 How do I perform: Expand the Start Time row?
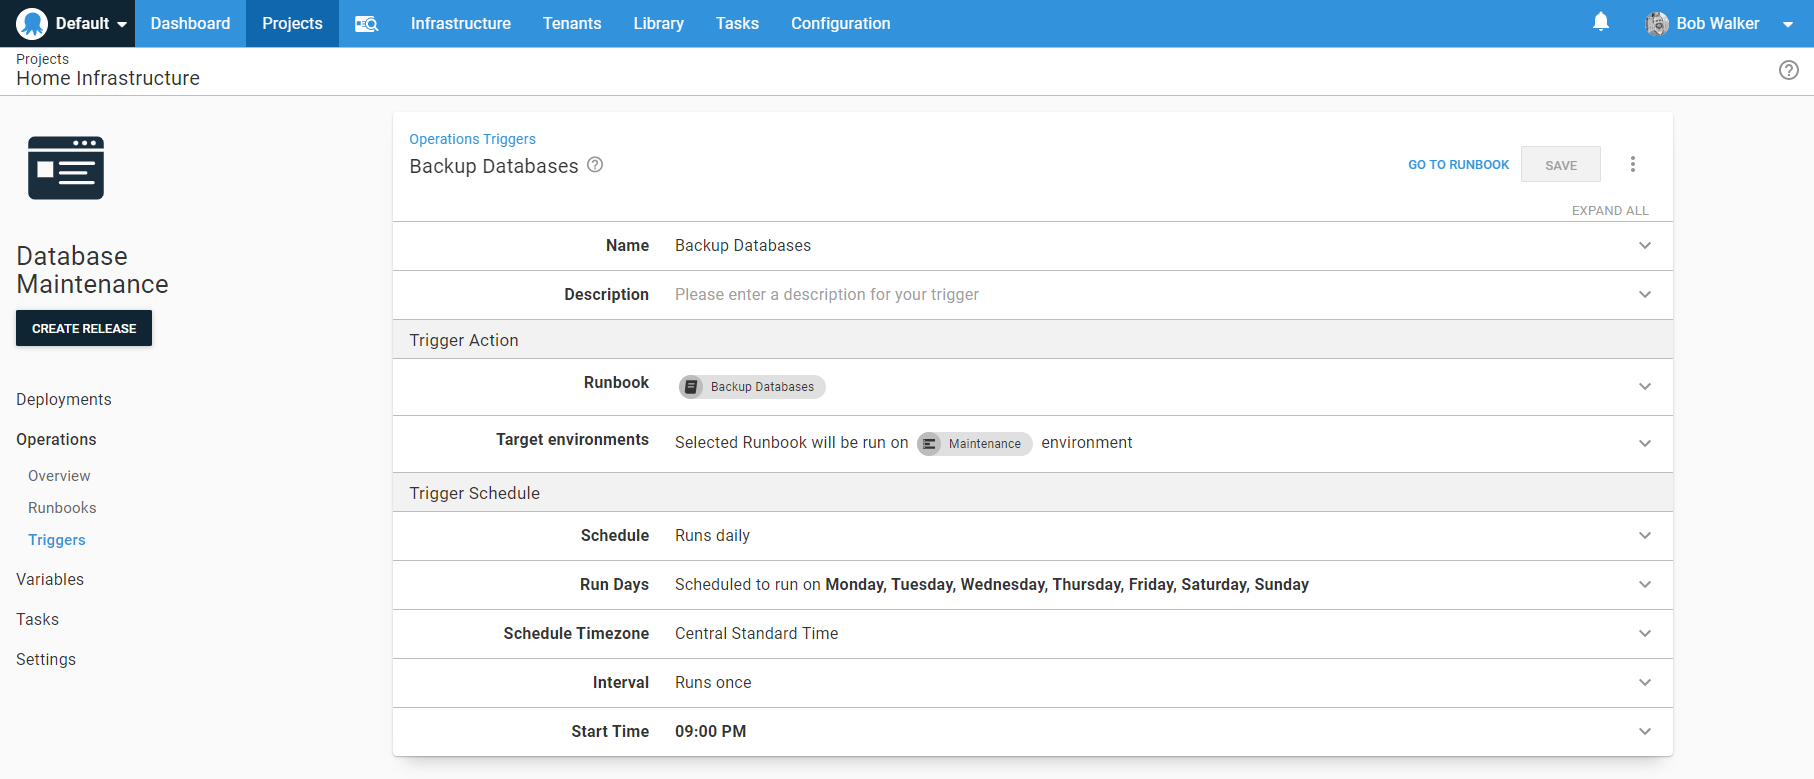[1644, 732]
